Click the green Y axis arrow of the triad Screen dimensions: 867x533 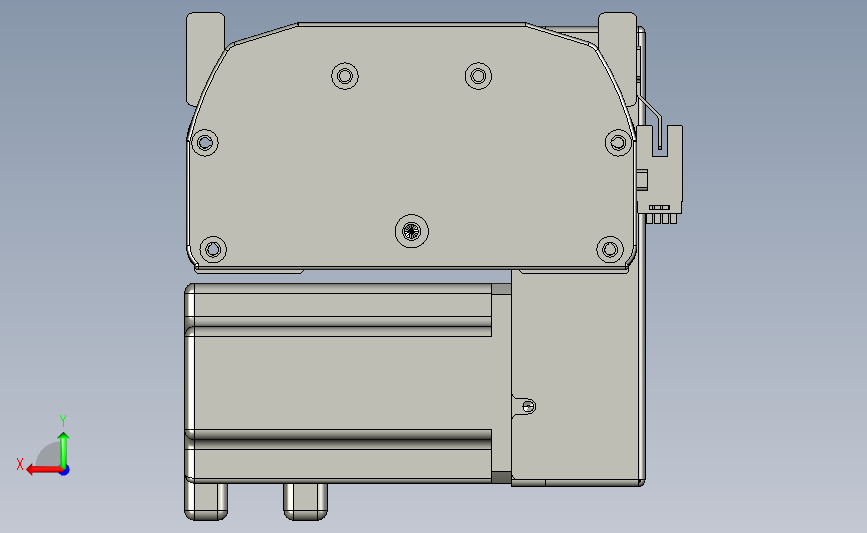(x=64, y=451)
